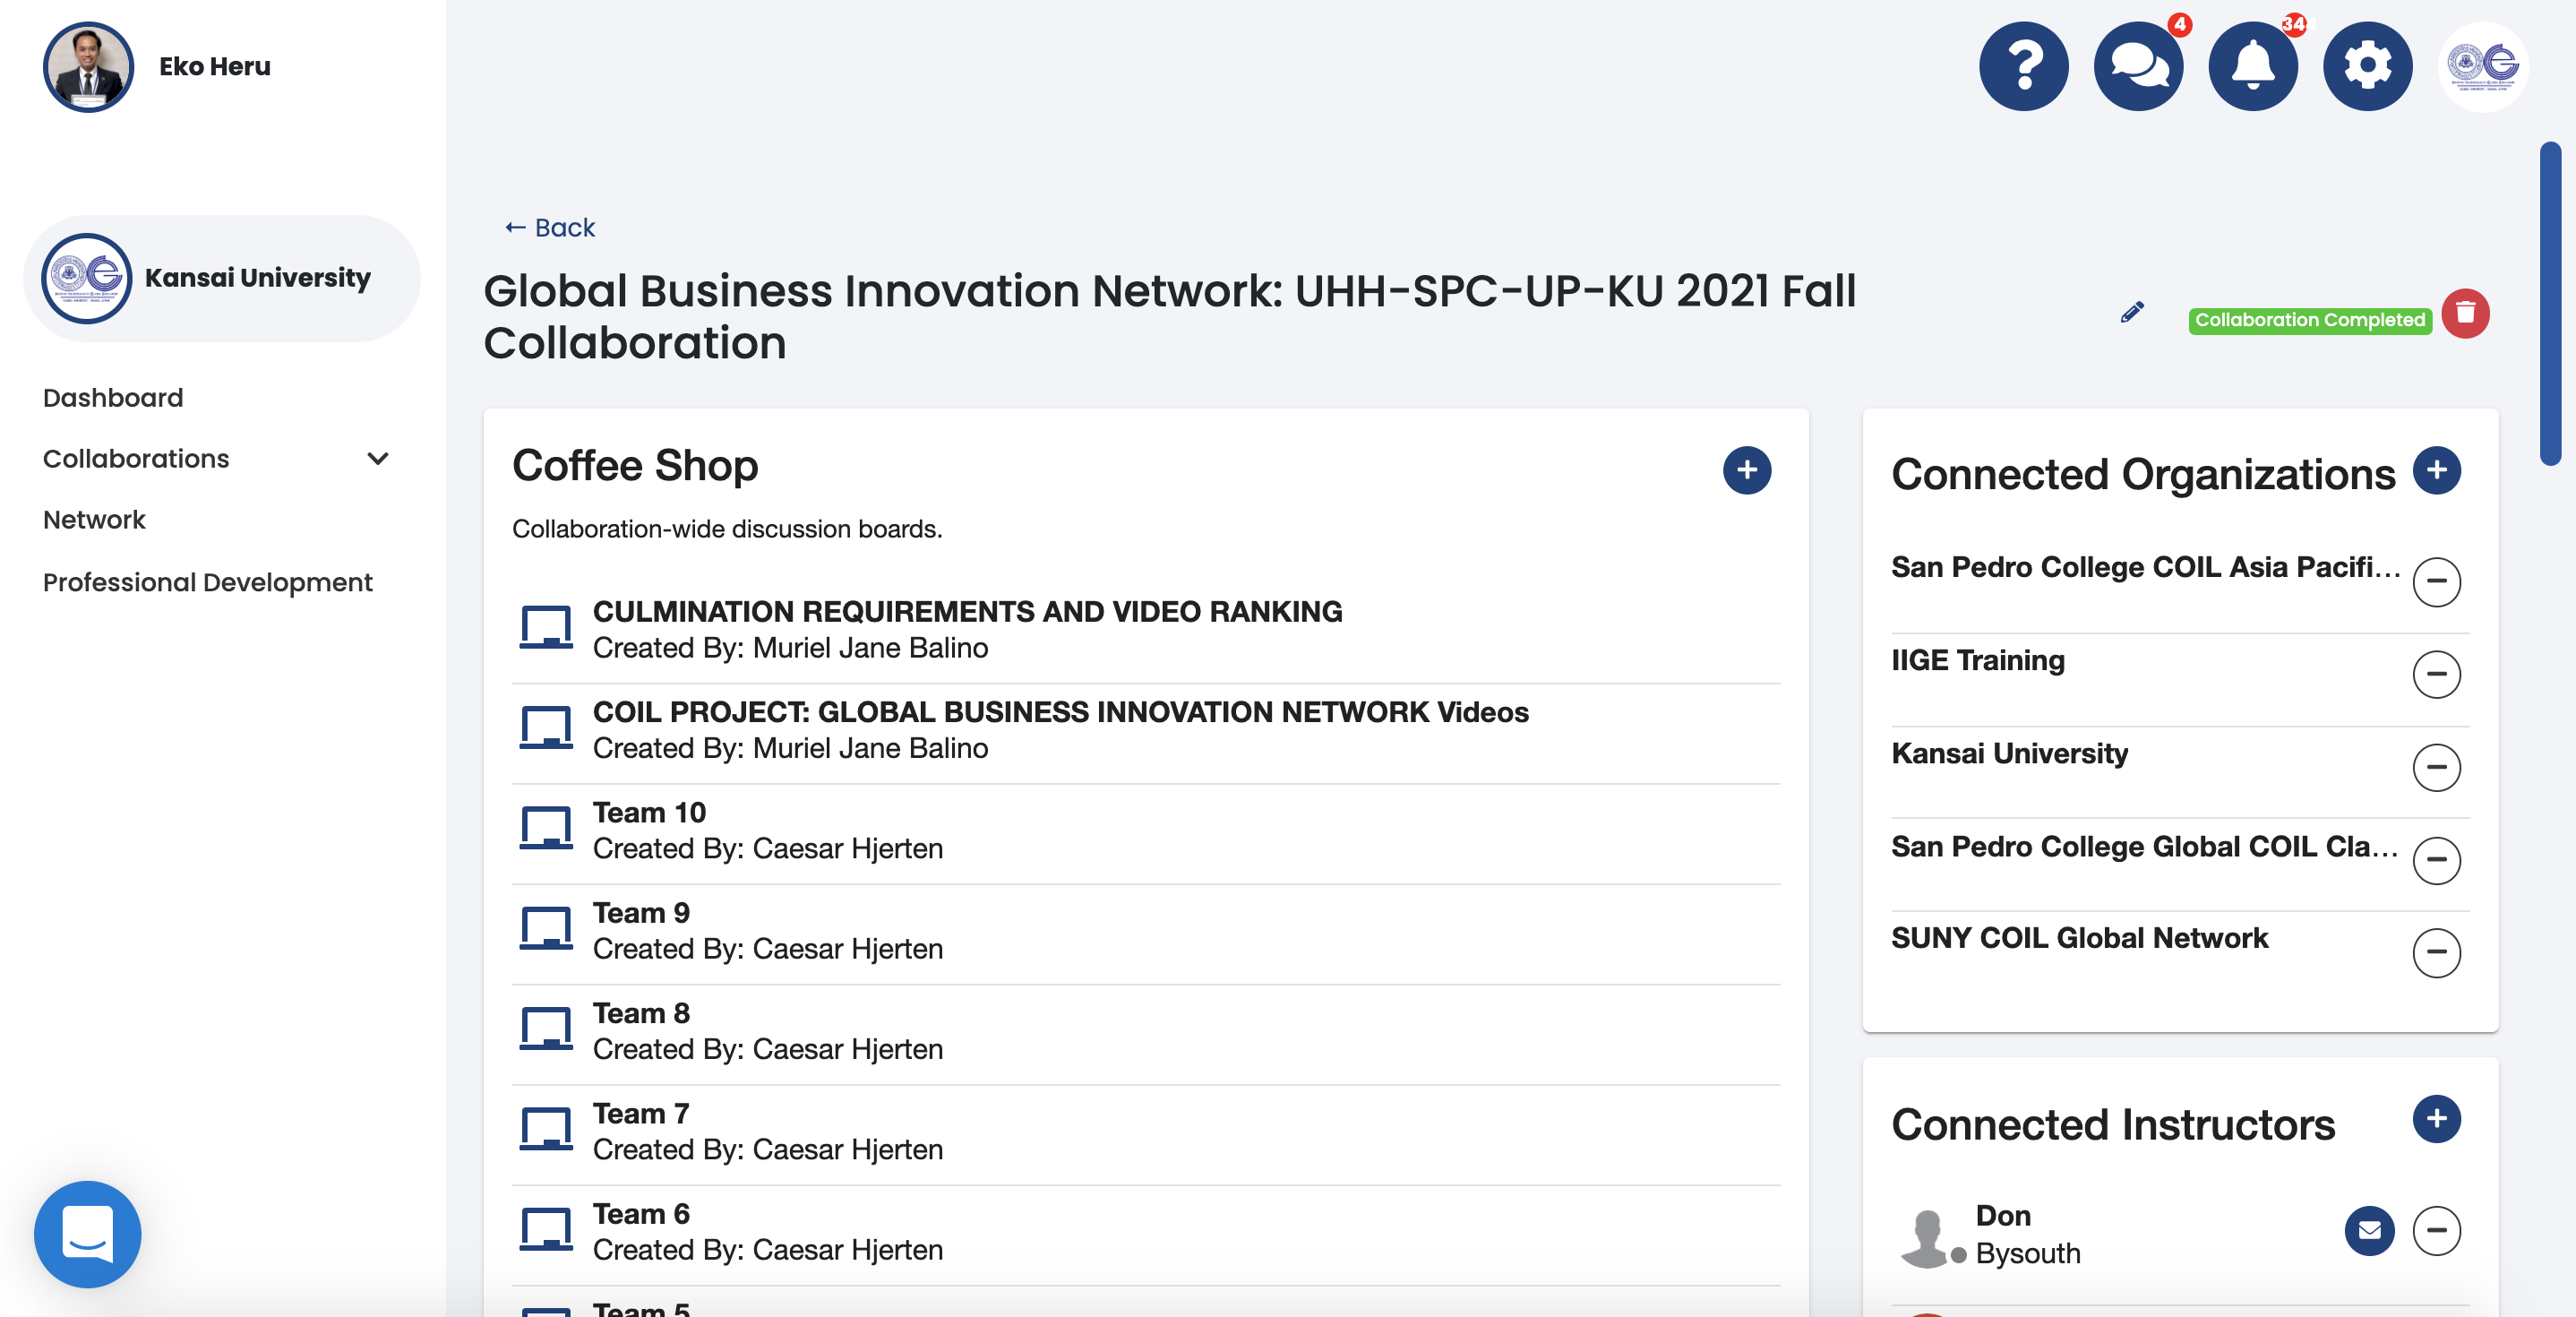Open Professional Development in sidebar
The image size is (2576, 1317).
(x=207, y=582)
